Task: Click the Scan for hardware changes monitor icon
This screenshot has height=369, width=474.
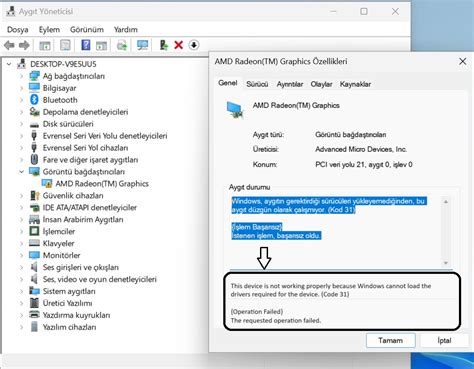Action: (x=143, y=45)
